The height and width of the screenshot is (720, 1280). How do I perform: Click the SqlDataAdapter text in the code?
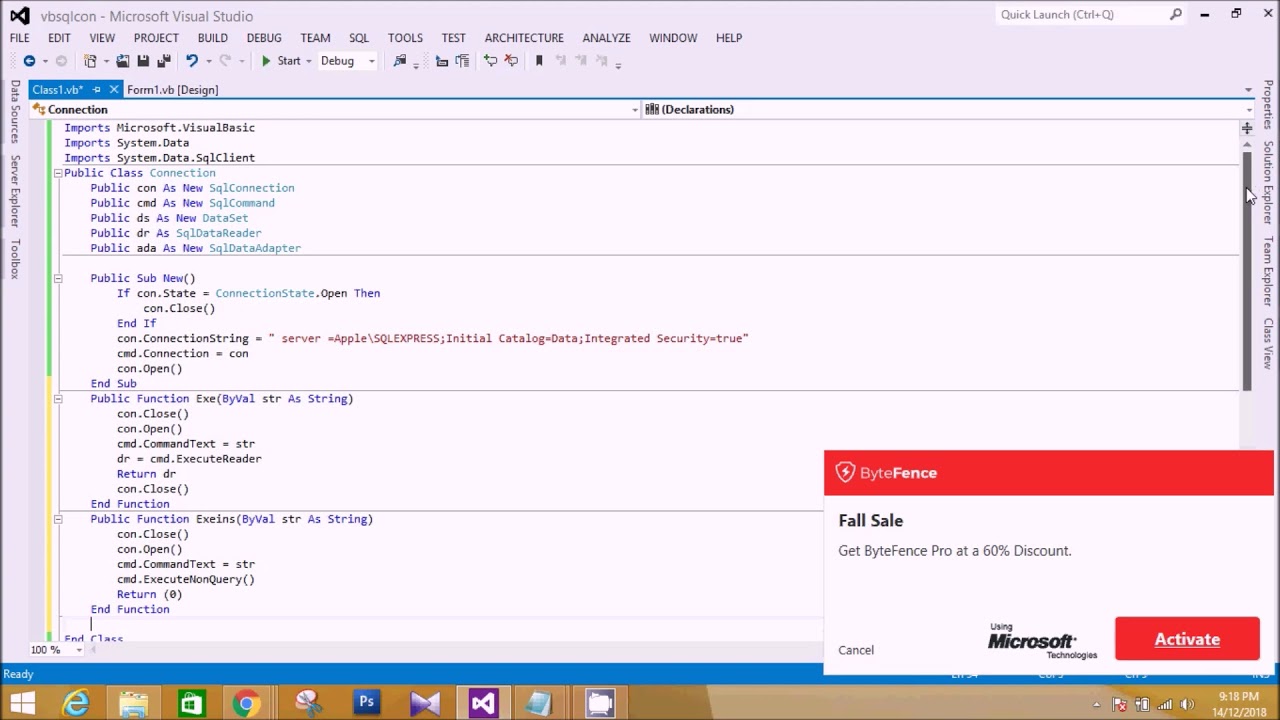tap(255, 248)
